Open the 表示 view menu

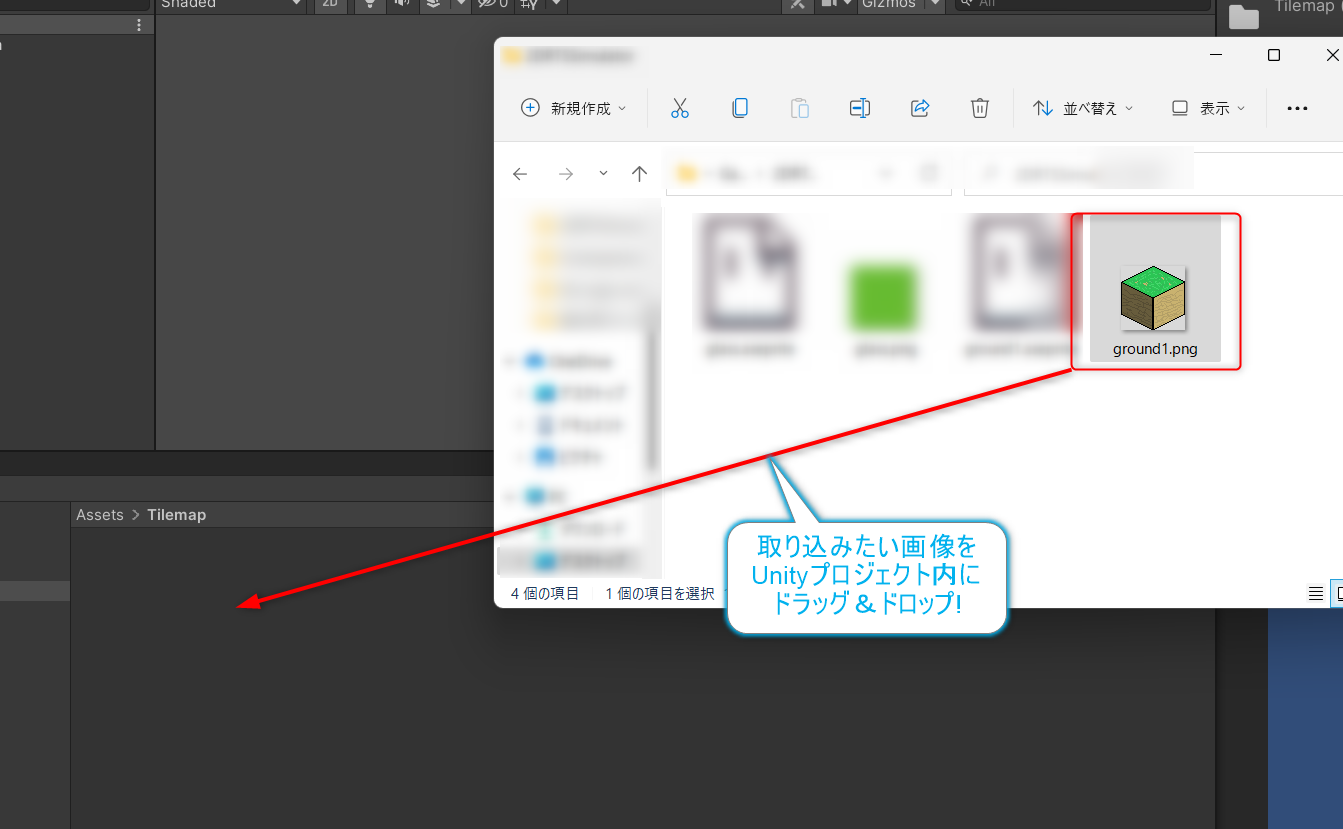pos(1208,108)
